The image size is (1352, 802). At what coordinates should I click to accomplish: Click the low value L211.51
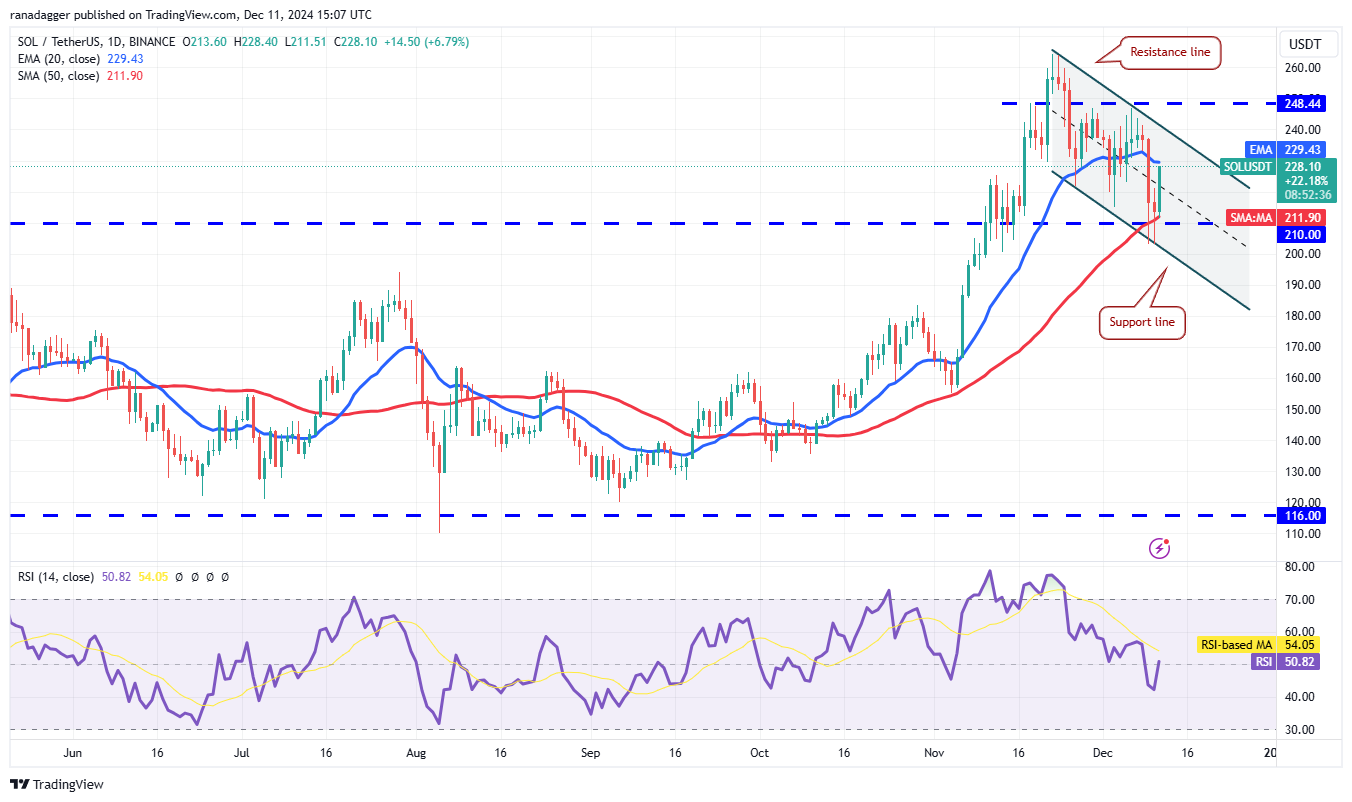(x=307, y=42)
